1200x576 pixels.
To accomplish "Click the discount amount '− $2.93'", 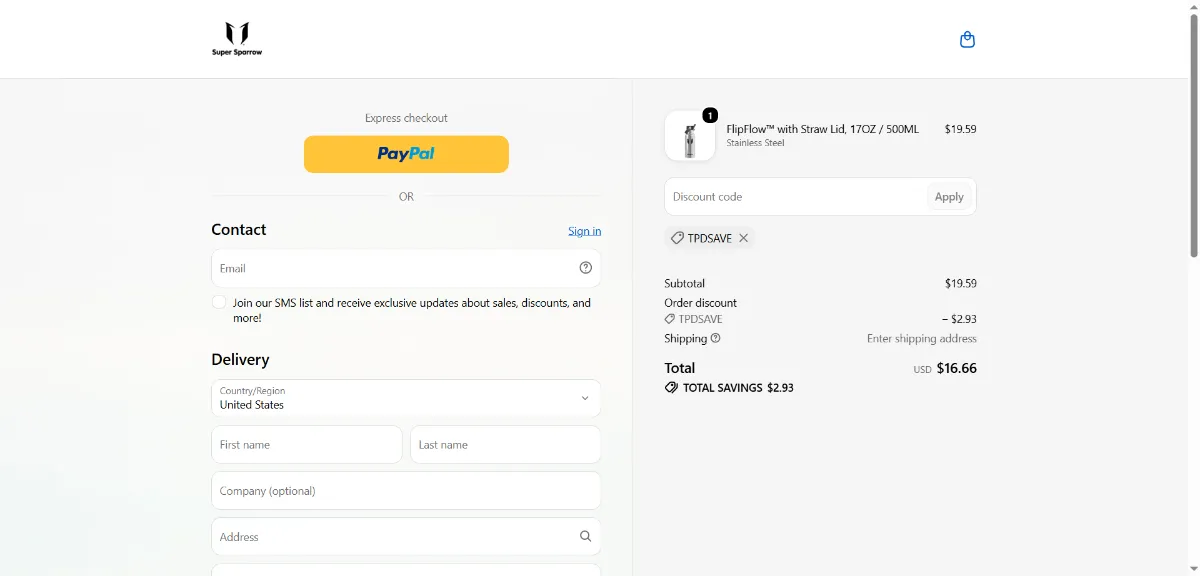I will [959, 319].
